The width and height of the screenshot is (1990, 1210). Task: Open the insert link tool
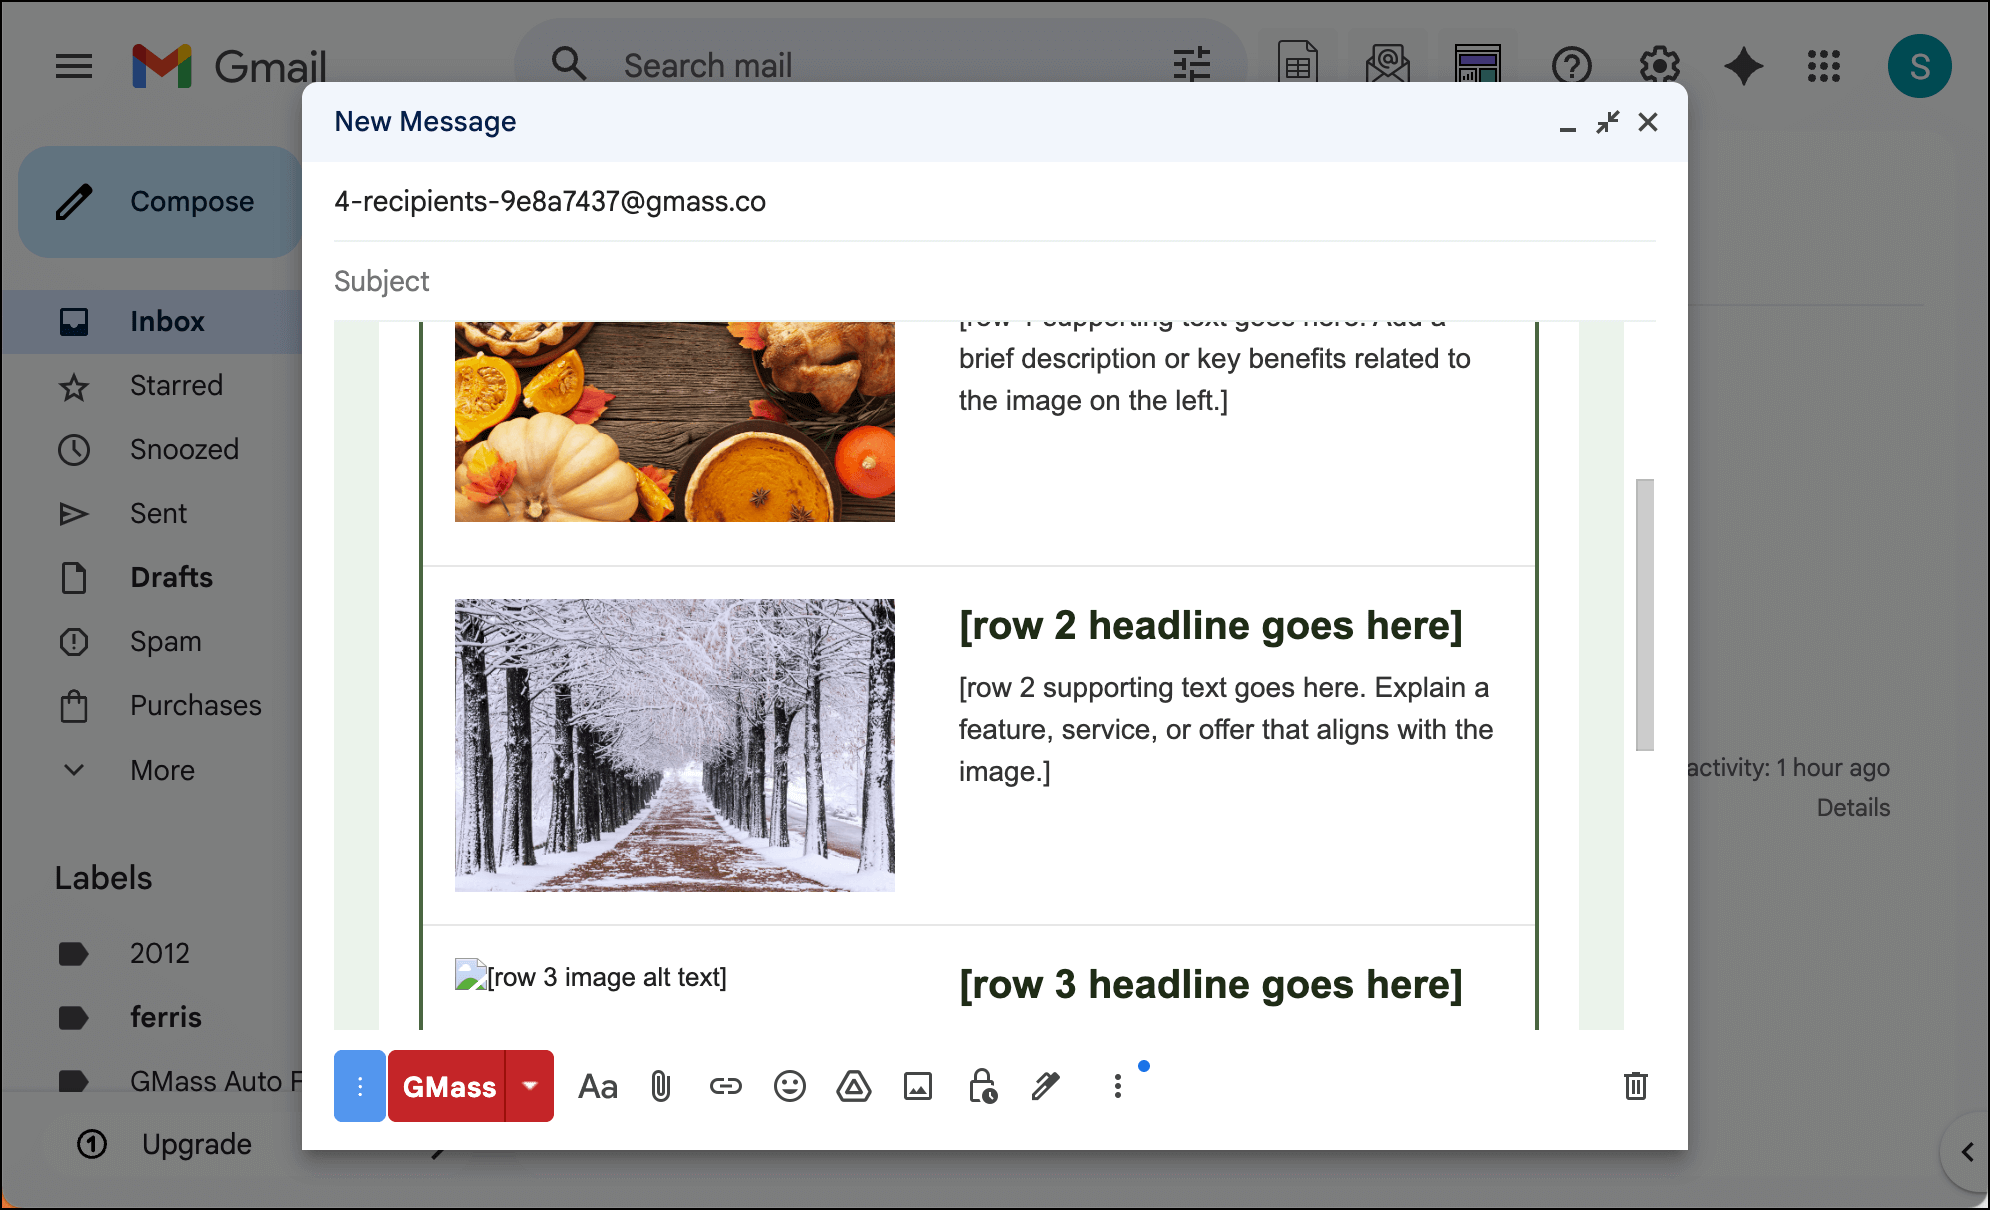[725, 1086]
